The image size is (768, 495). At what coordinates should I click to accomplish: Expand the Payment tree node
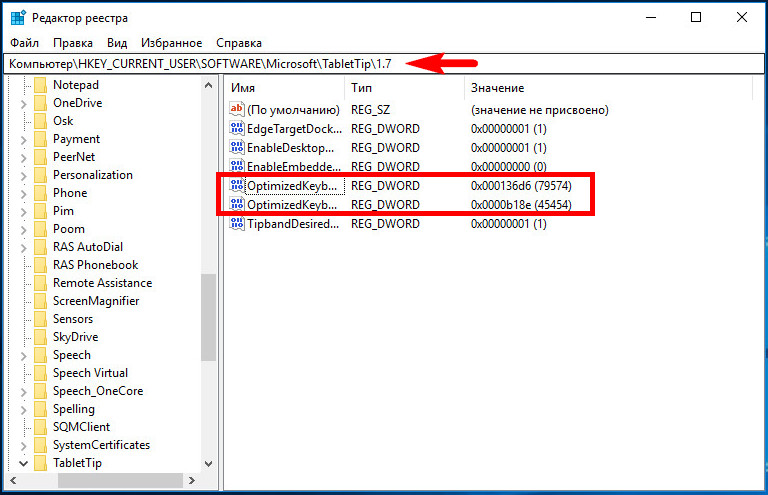click(24, 140)
